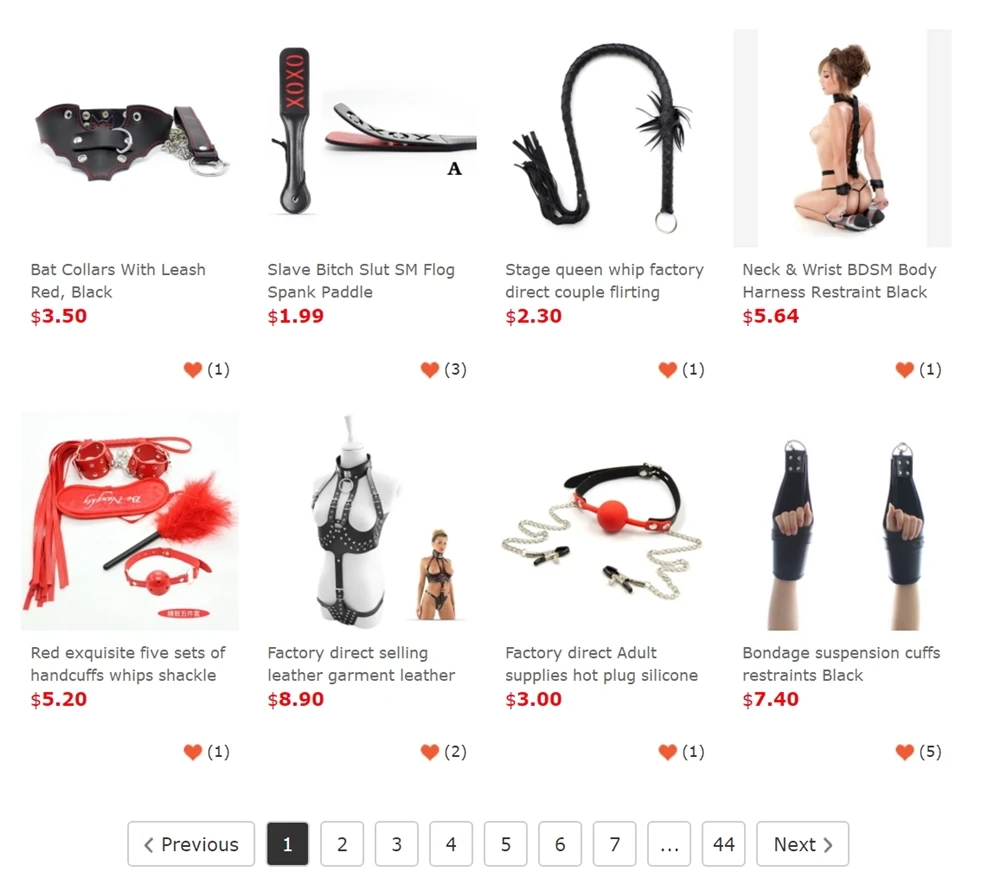Click the Previous page button
The image size is (1000, 884).
tap(191, 844)
